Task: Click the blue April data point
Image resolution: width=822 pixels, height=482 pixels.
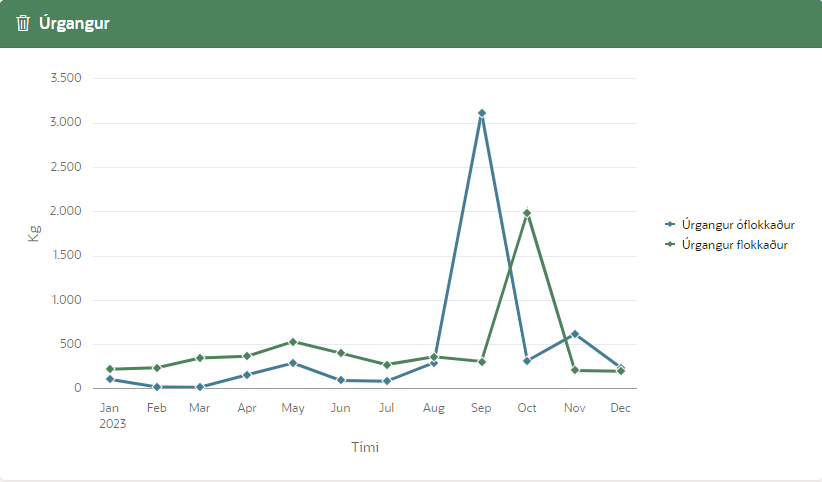Action: 246,375
